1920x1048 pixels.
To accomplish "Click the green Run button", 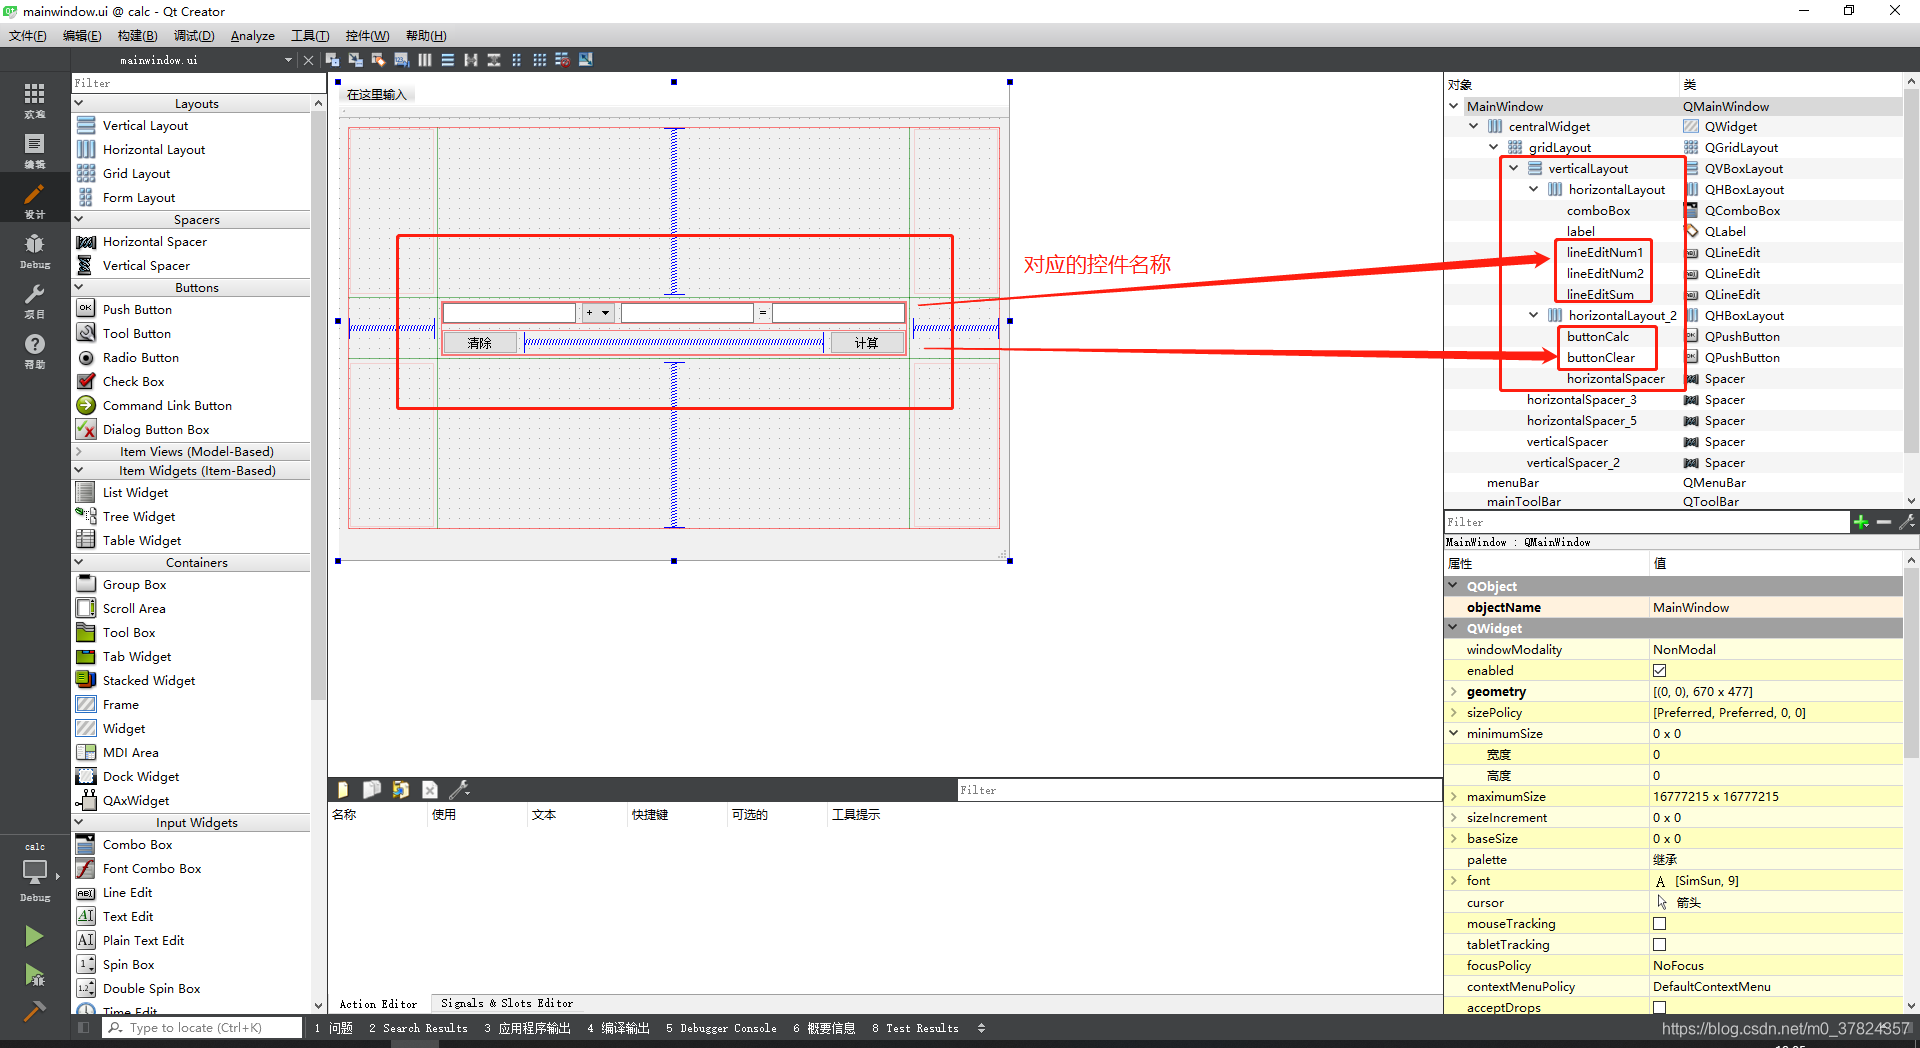I will (x=34, y=936).
